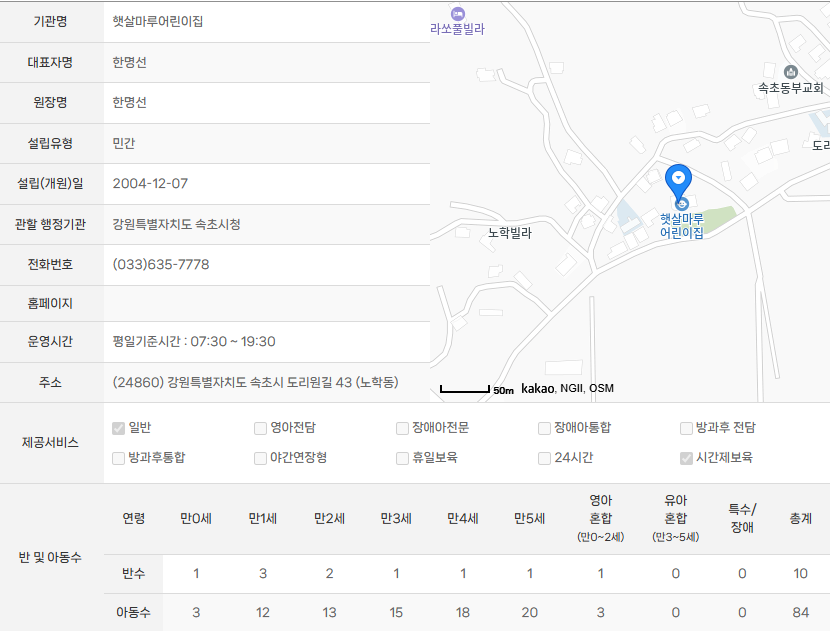Select the founding date 2004-12-07
836x631 pixels.
tap(150, 183)
